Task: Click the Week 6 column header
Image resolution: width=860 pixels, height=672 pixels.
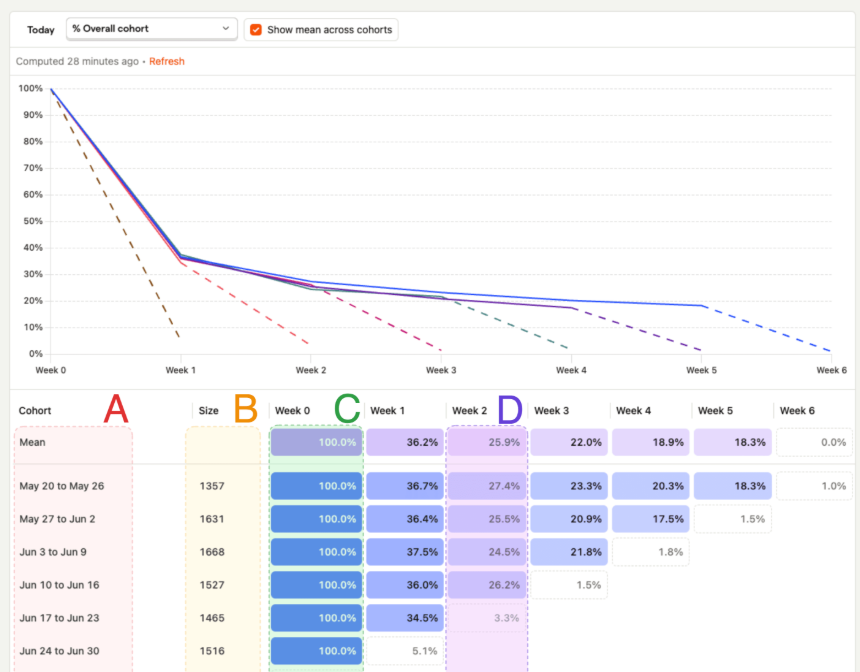Action: 797,411
